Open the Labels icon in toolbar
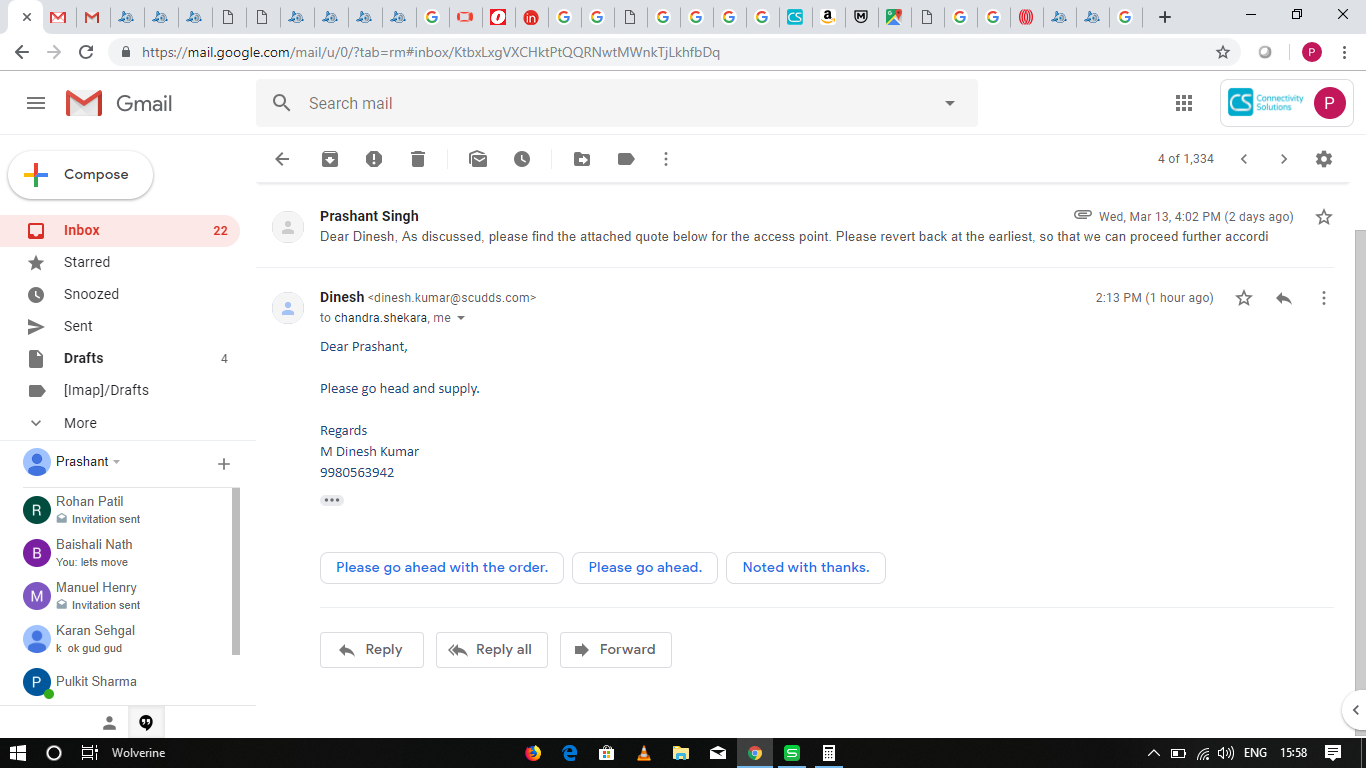The height and width of the screenshot is (768, 1366). pyautogui.click(x=626, y=159)
